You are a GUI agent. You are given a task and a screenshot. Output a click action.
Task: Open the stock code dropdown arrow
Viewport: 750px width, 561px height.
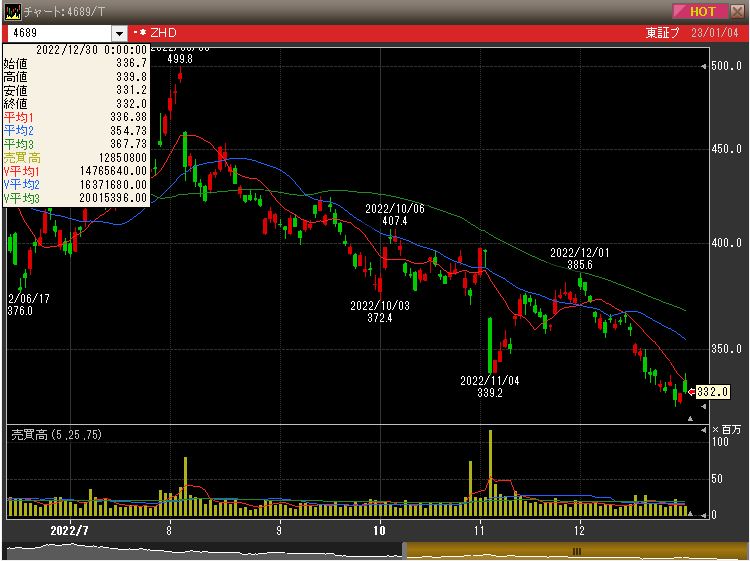[x=120, y=34]
